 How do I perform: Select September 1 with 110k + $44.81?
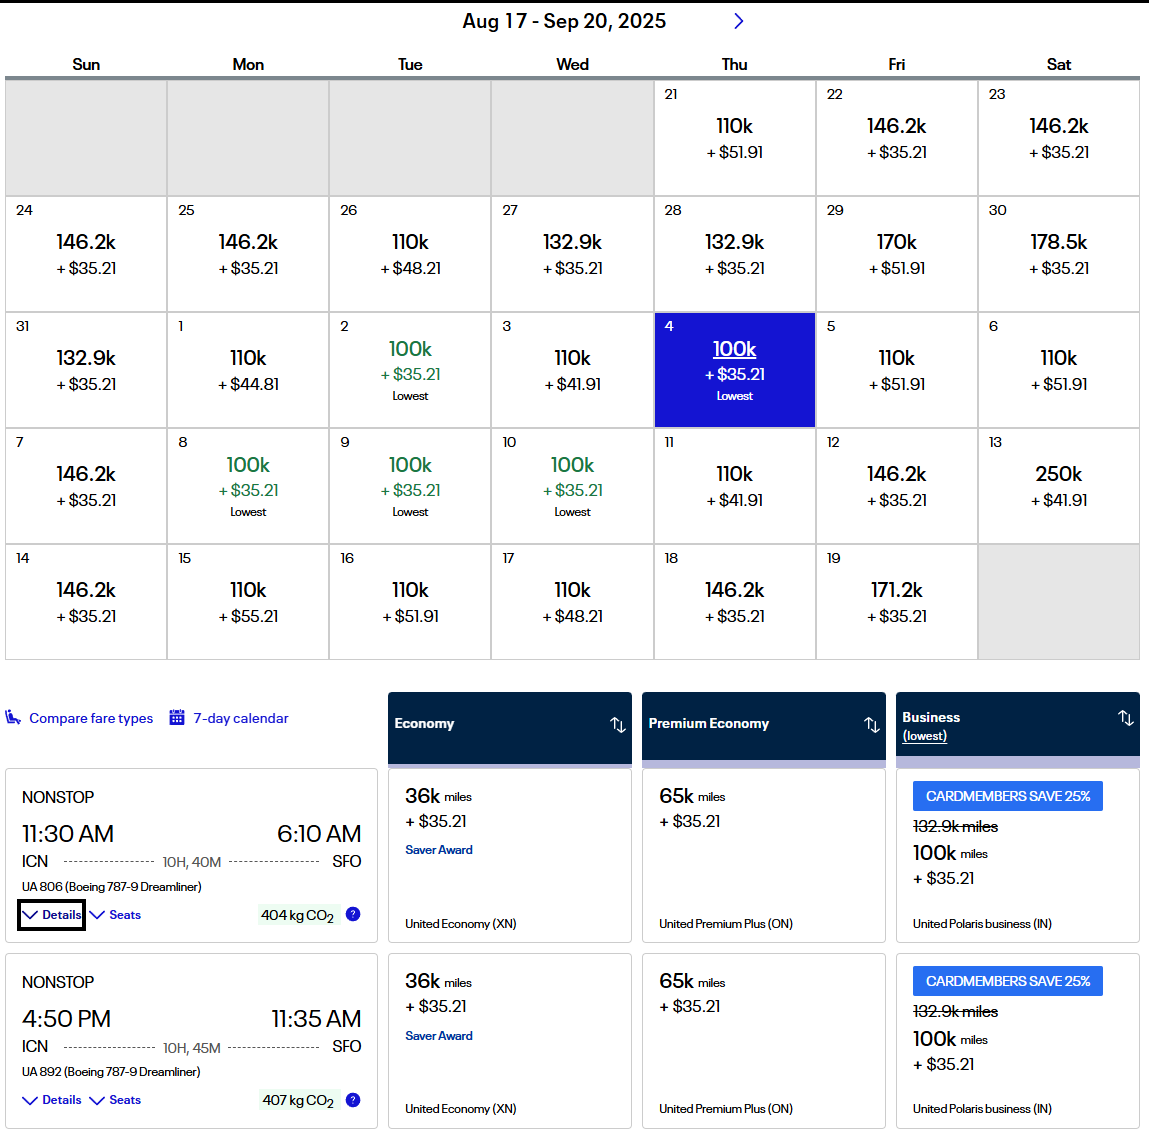(x=248, y=370)
